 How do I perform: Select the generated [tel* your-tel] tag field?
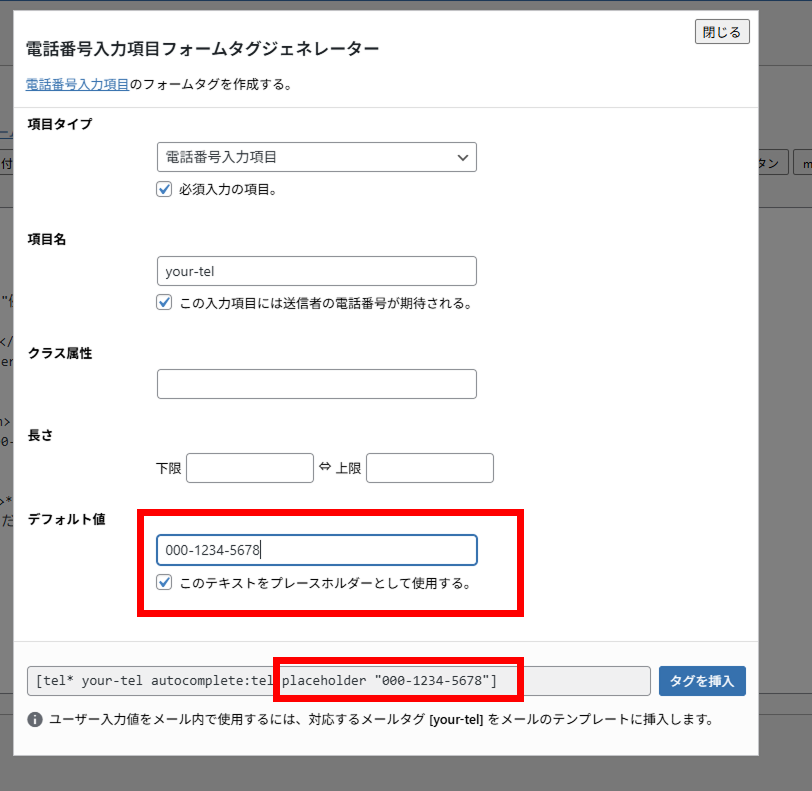pyautogui.click(x=338, y=681)
